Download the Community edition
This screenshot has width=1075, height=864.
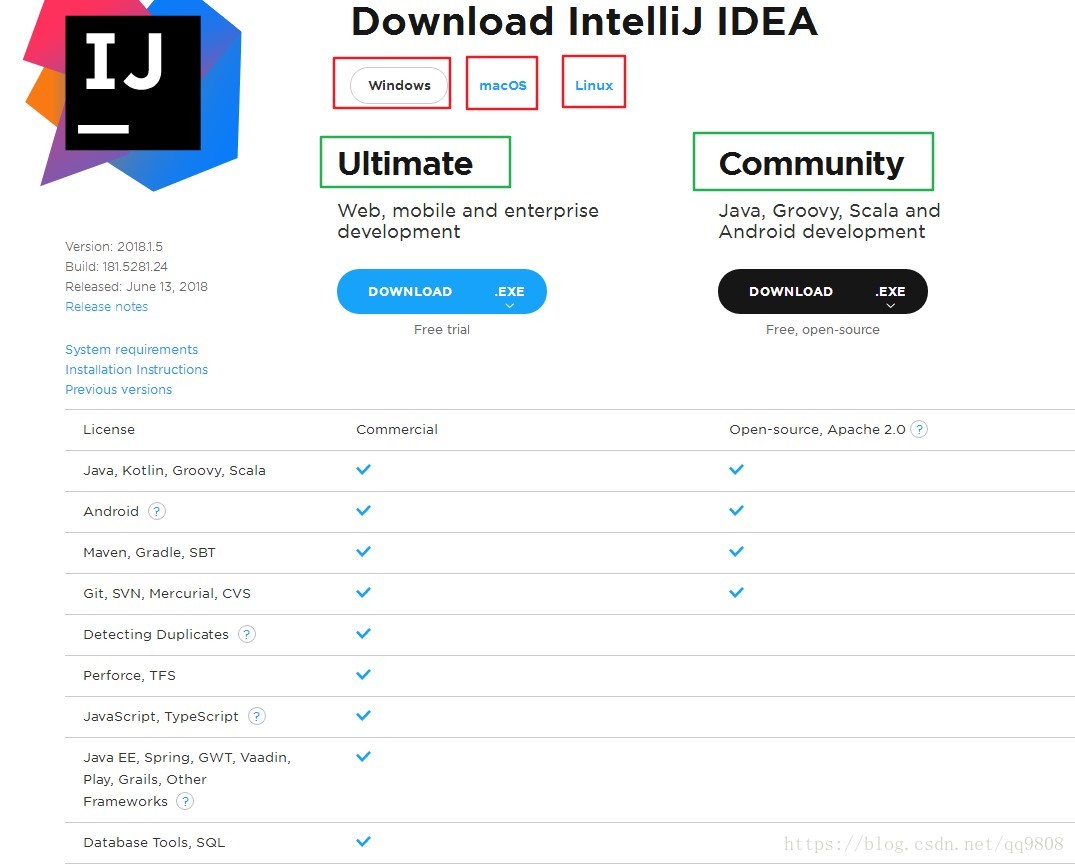[790, 291]
